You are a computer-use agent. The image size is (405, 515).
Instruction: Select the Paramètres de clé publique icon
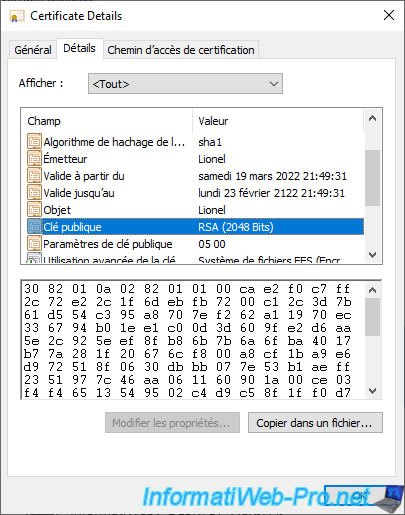34,243
